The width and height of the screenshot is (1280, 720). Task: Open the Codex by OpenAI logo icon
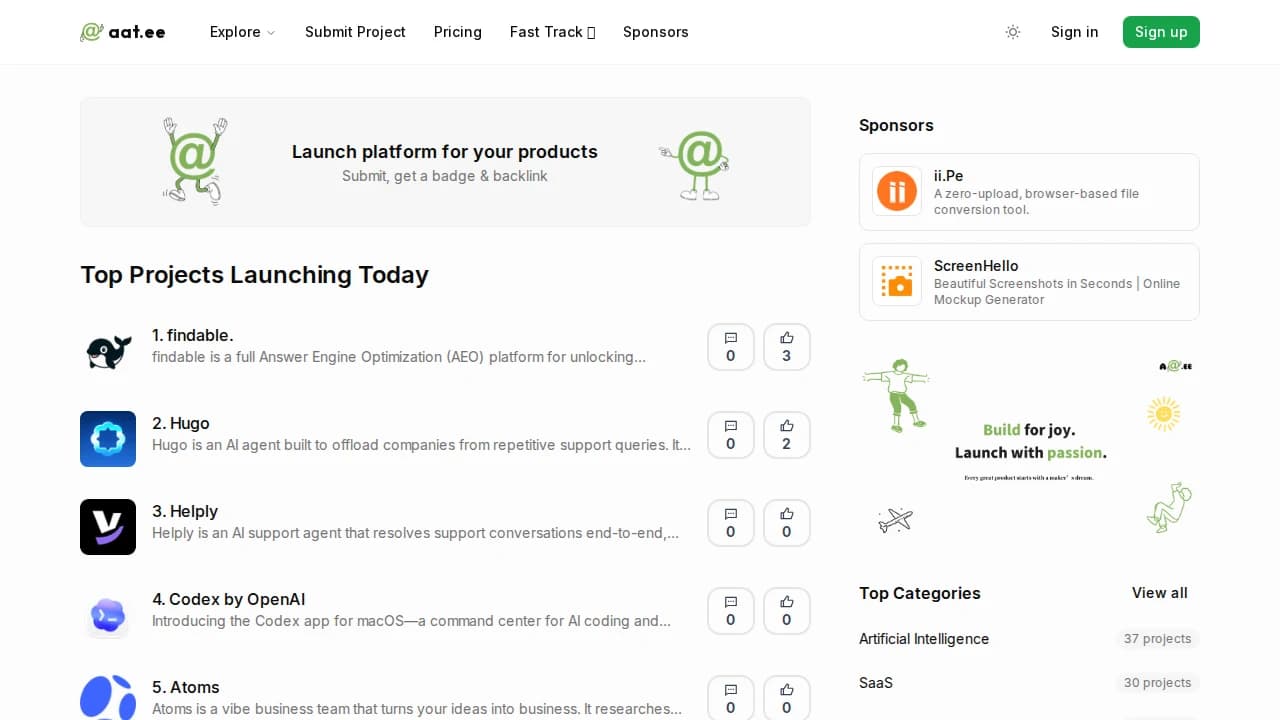coord(108,615)
